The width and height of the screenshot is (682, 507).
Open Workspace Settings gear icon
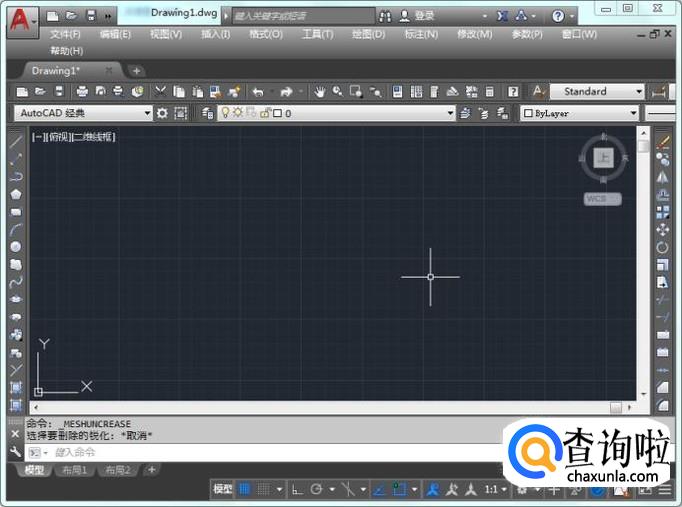tap(162, 113)
